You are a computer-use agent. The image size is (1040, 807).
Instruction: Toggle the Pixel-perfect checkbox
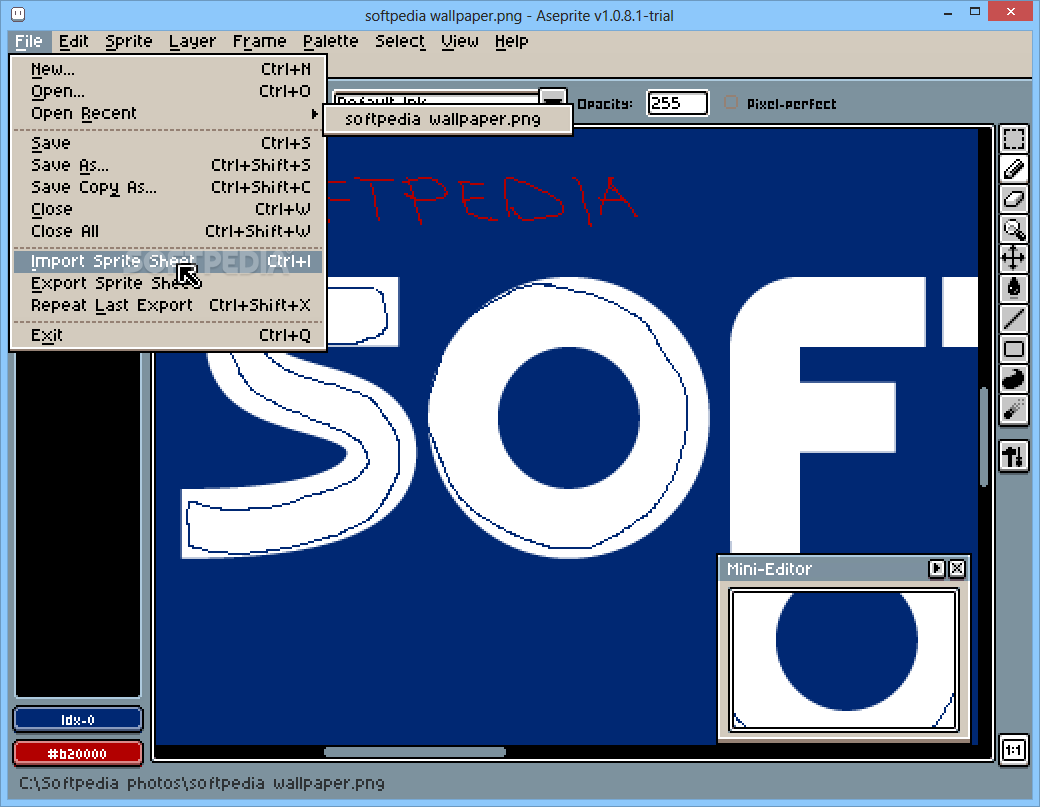(731, 103)
